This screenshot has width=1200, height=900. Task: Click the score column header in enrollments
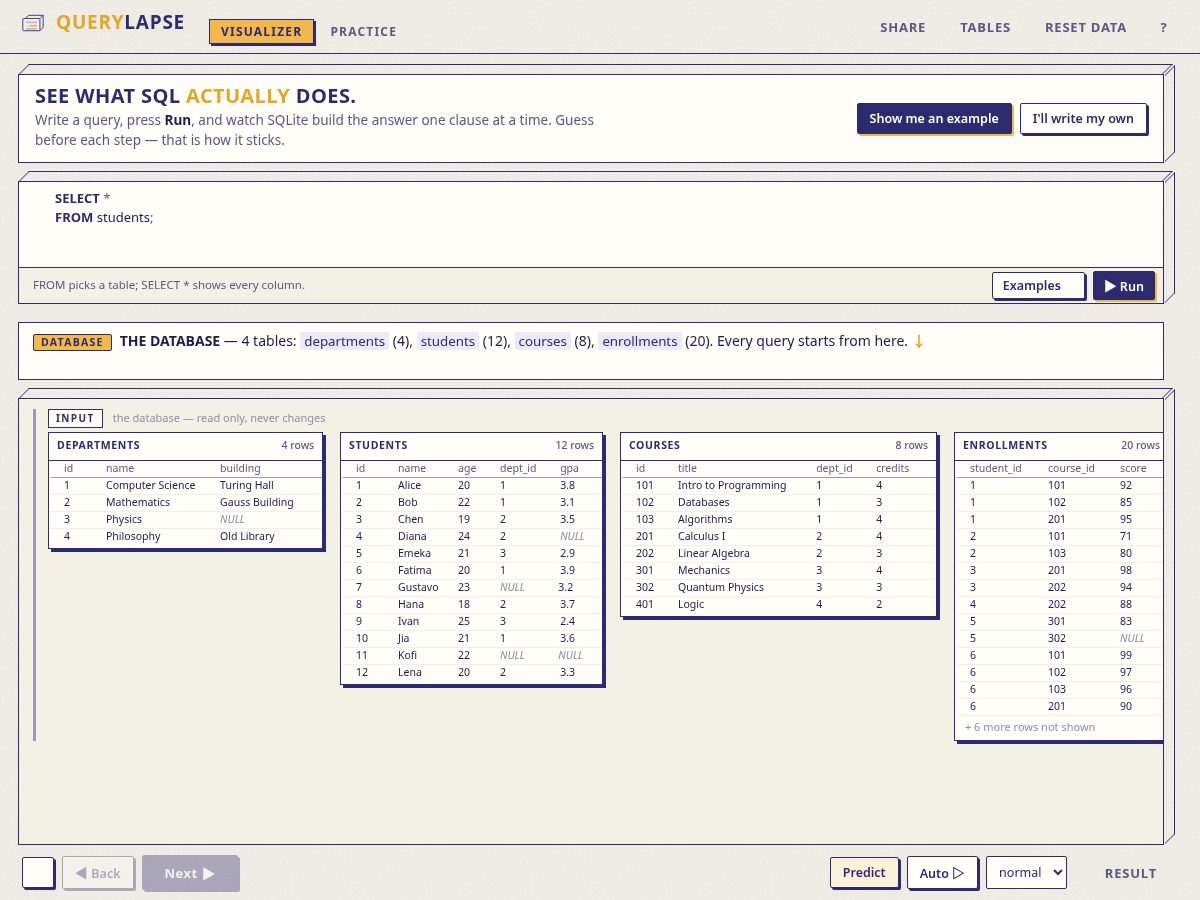1133,468
